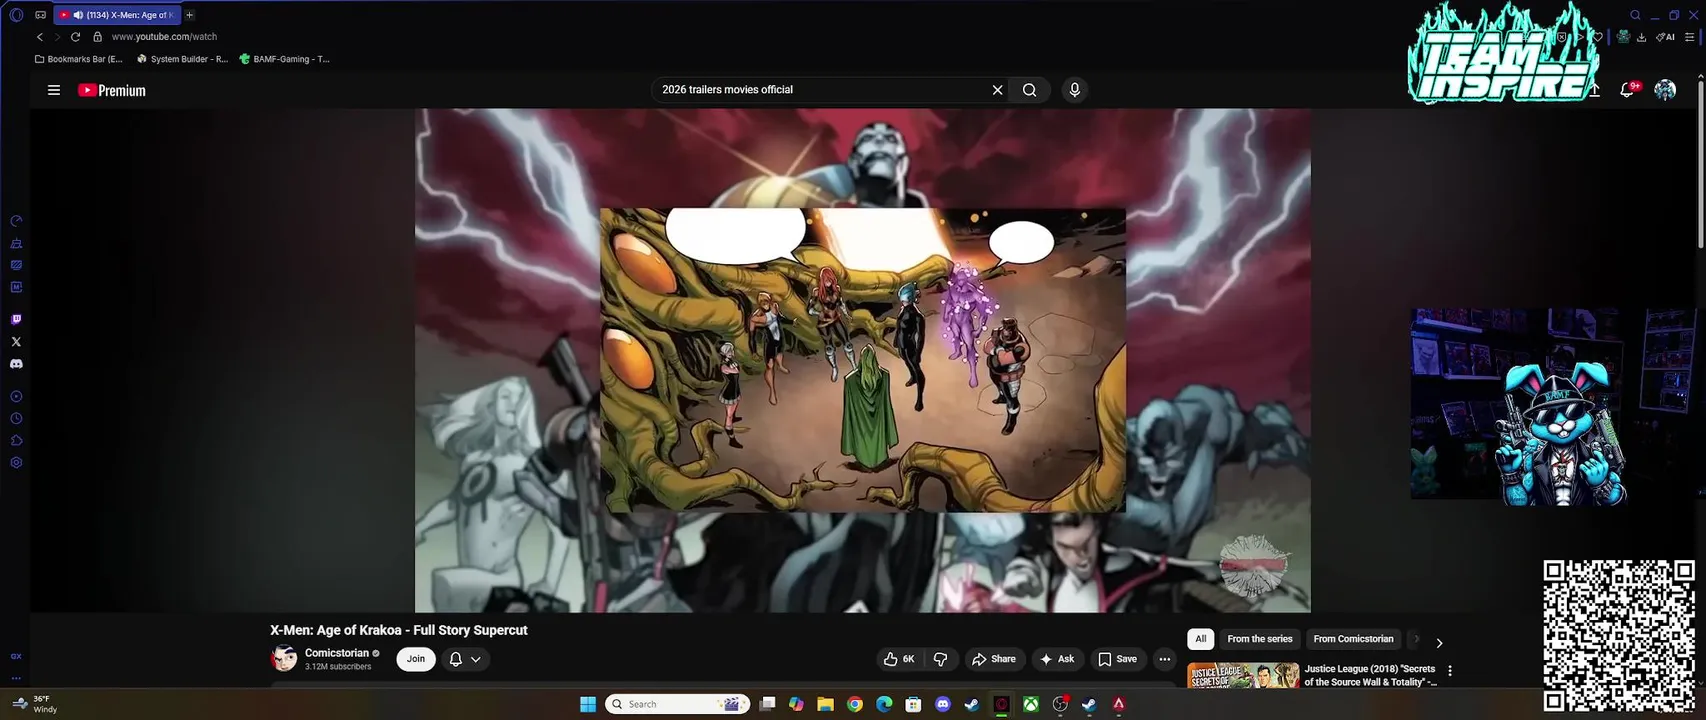Select the From Comicstorian chip
This screenshot has width=1706, height=720.
pos(1353,639)
